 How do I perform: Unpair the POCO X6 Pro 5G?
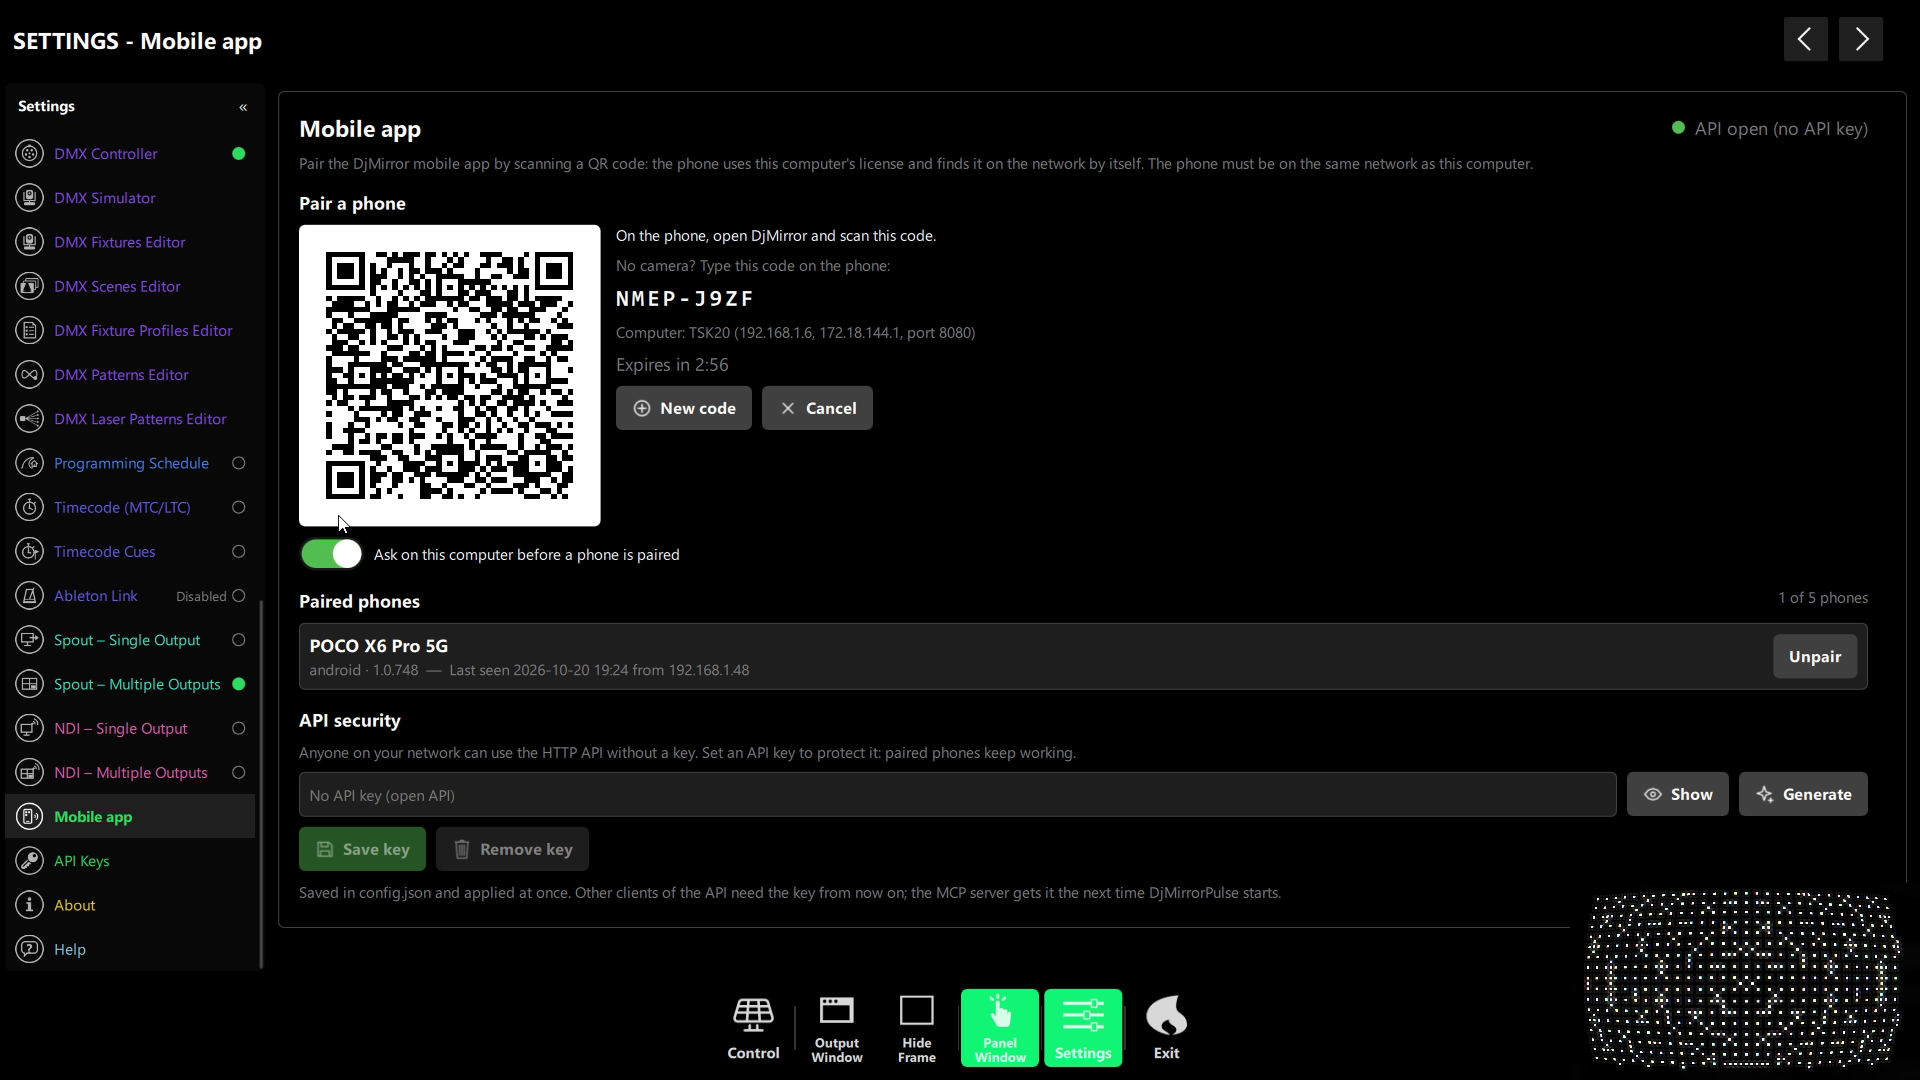tap(1815, 656)
